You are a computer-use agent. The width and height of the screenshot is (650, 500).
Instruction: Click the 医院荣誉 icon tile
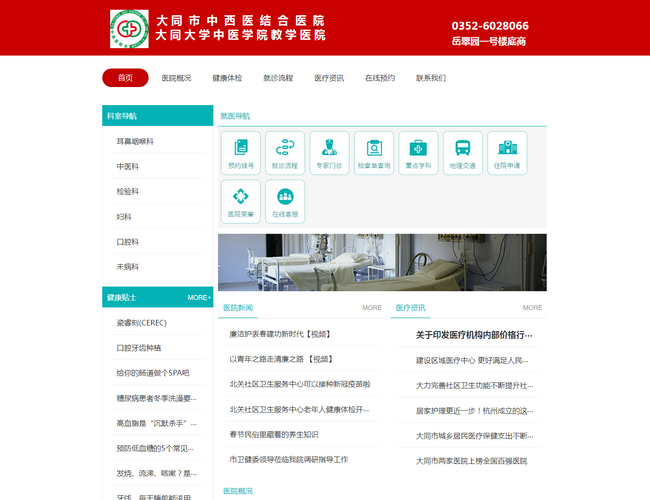(241, 201)
